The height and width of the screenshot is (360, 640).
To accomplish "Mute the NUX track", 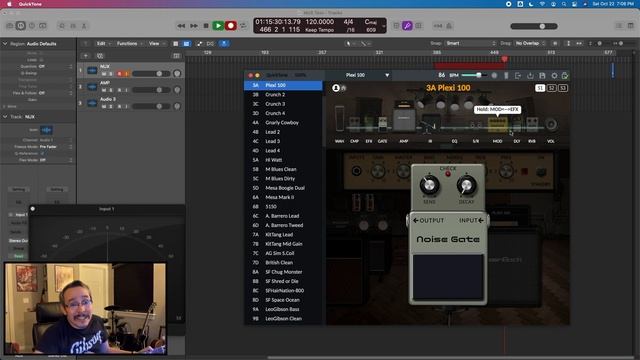I will tap(104, 74).
